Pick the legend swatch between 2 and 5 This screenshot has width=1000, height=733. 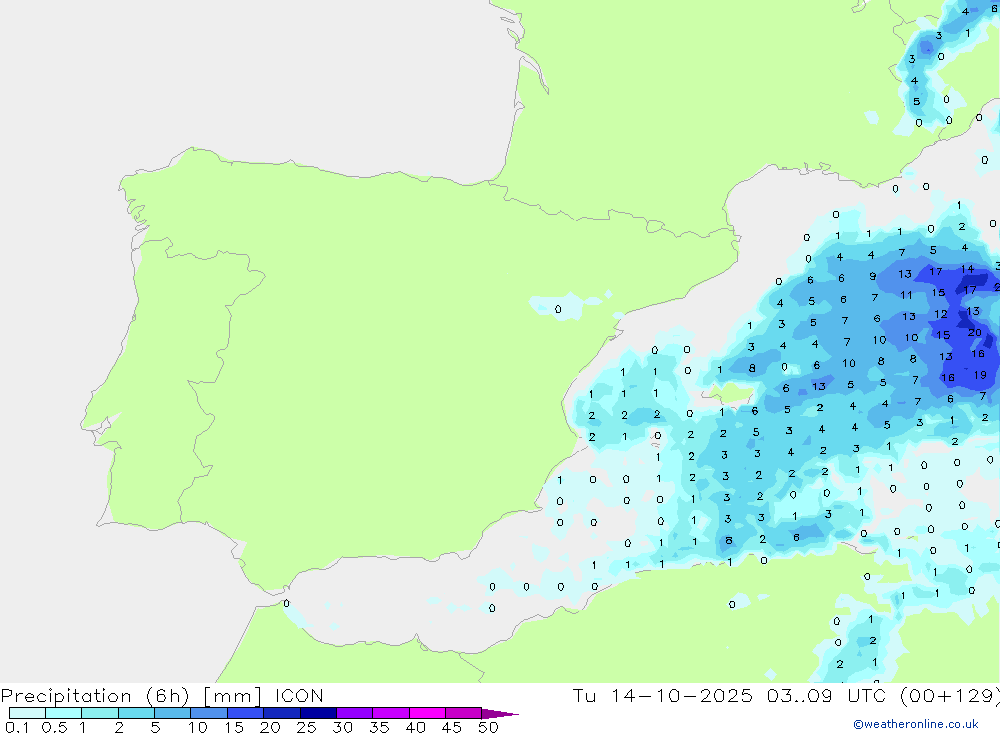click(136, 713)
